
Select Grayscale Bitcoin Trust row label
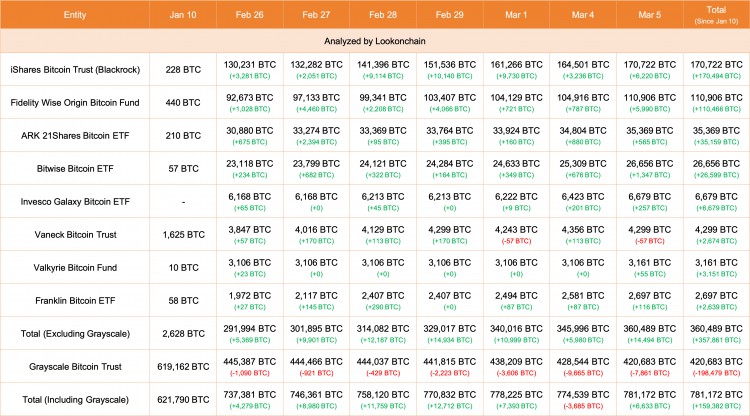click(75, 366)
